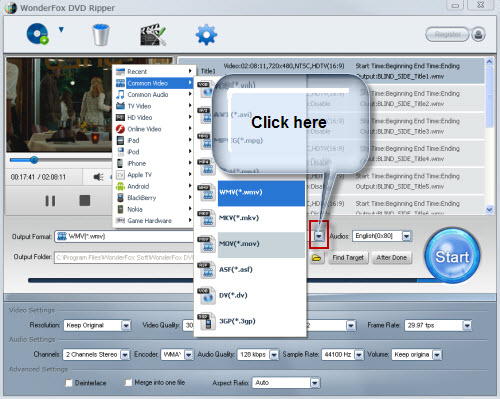Image resolution: width=500 pixels, height=399 pixels.
Task: Open the Sample Rate 44100 Hz dropdown
Action: 359,355
